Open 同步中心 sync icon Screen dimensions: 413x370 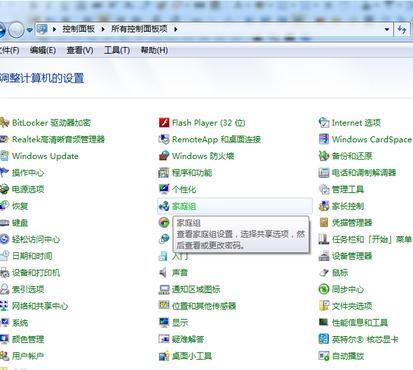click(x=324, y=289)
